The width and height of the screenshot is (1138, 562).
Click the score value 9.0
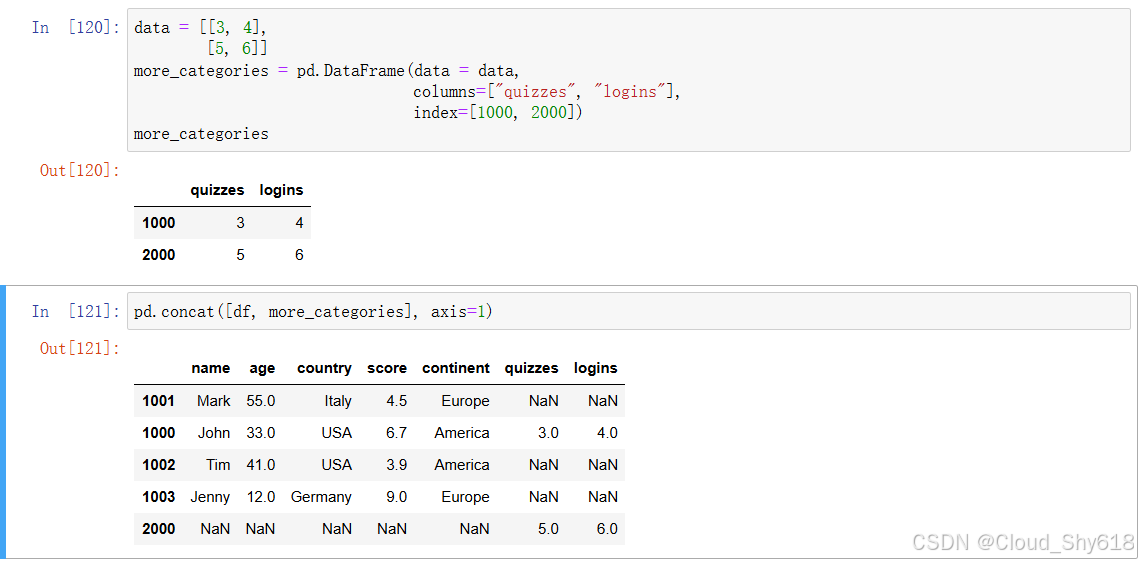(x=397, y=497)
